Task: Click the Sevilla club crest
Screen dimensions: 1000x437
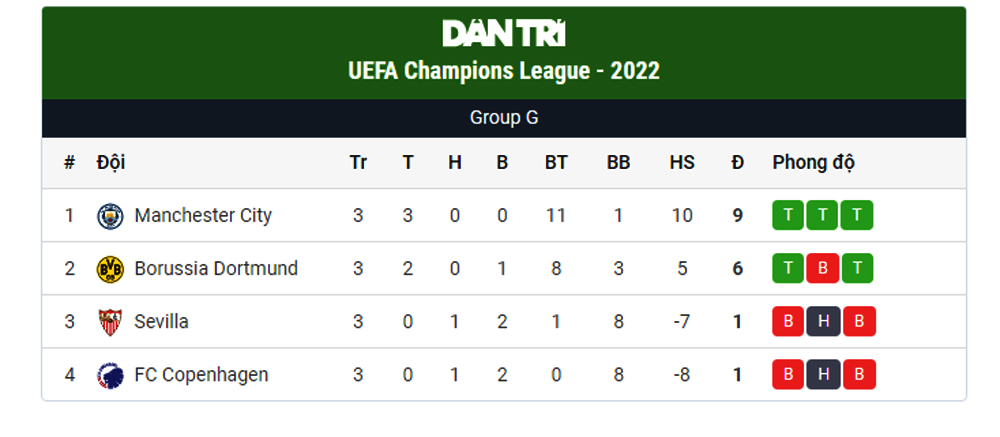Action: pyautogui.click(x=110, y=322)
